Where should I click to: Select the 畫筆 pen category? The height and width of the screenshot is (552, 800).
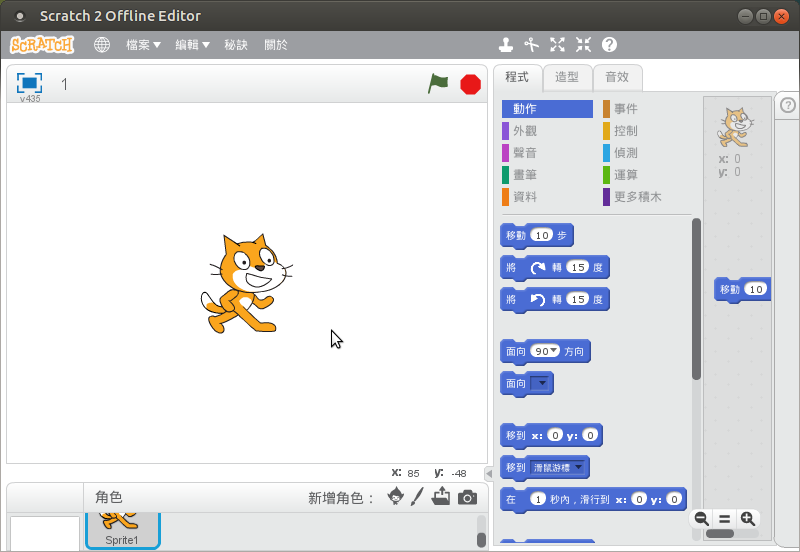click(547, 174)
